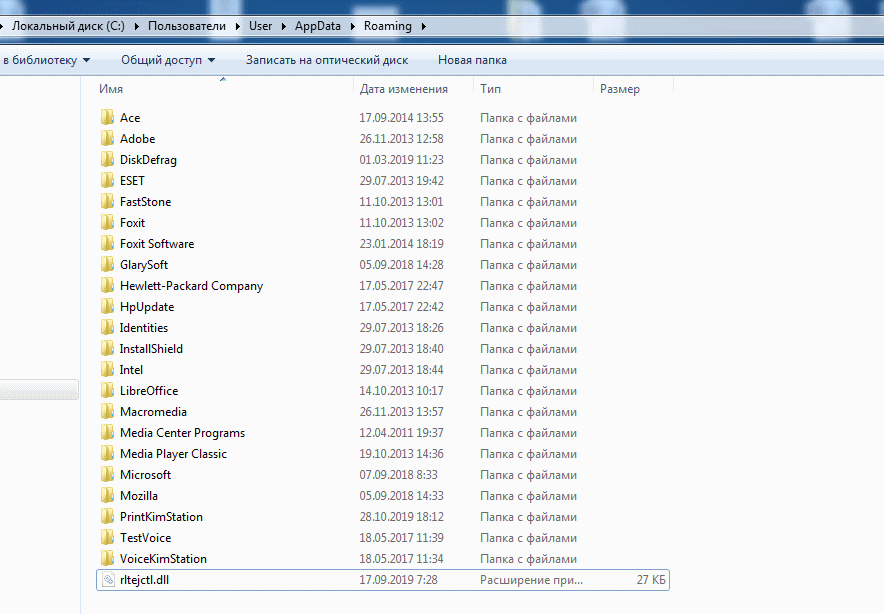
Task: Click the HpUpdate folder icon
Action: pyautogui.click(x=107, y=306)
